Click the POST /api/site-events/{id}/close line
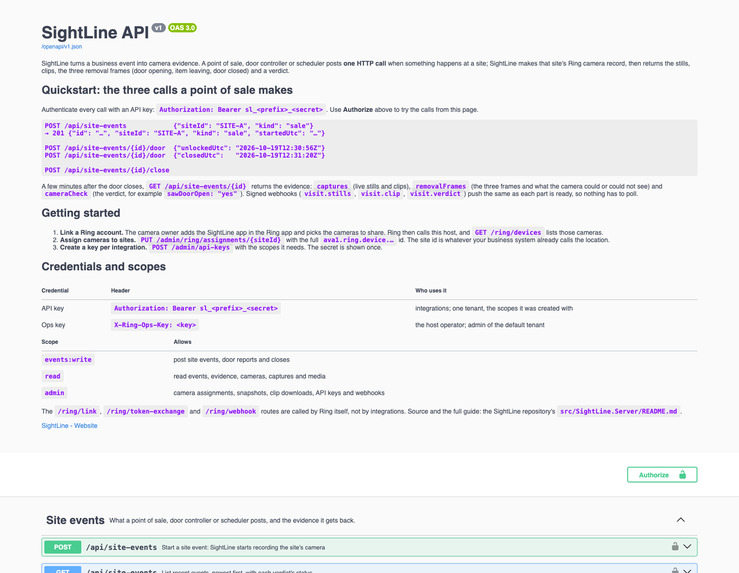Viewport: 739px width, 573px height. point(107,170)
